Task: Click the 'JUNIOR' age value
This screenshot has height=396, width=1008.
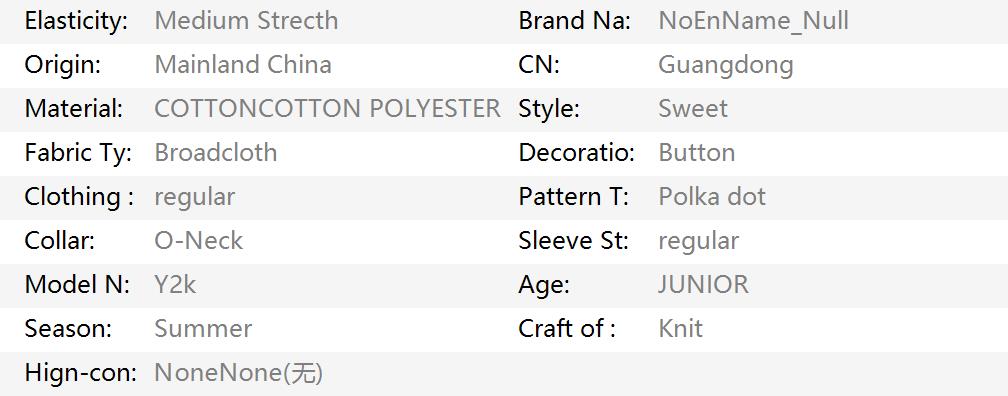Action: coord(703,285)
